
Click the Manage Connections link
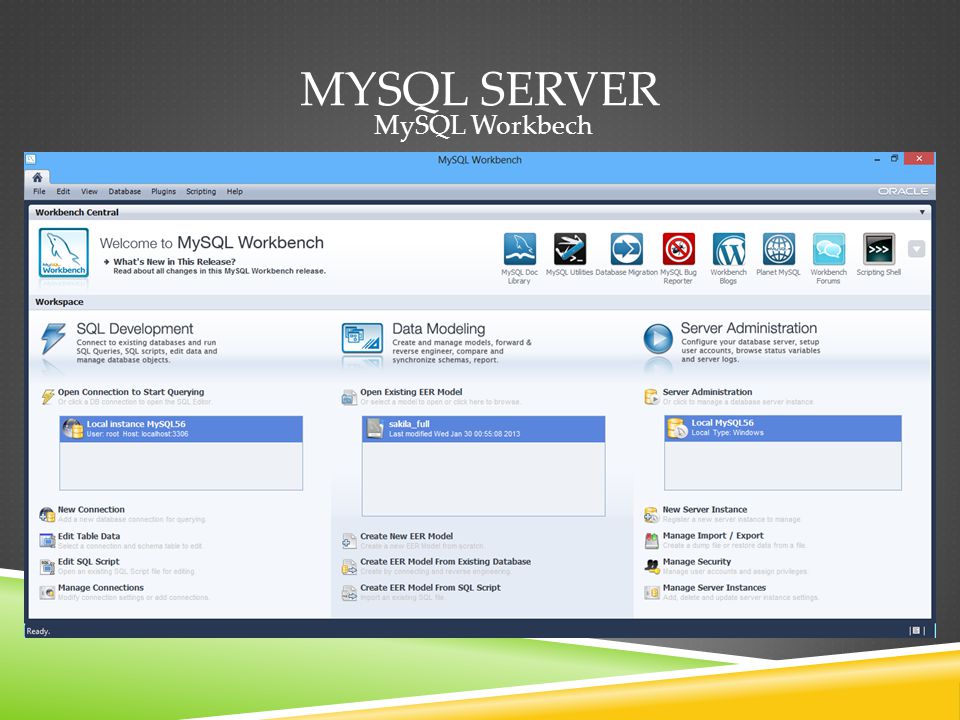coord(101,588)
